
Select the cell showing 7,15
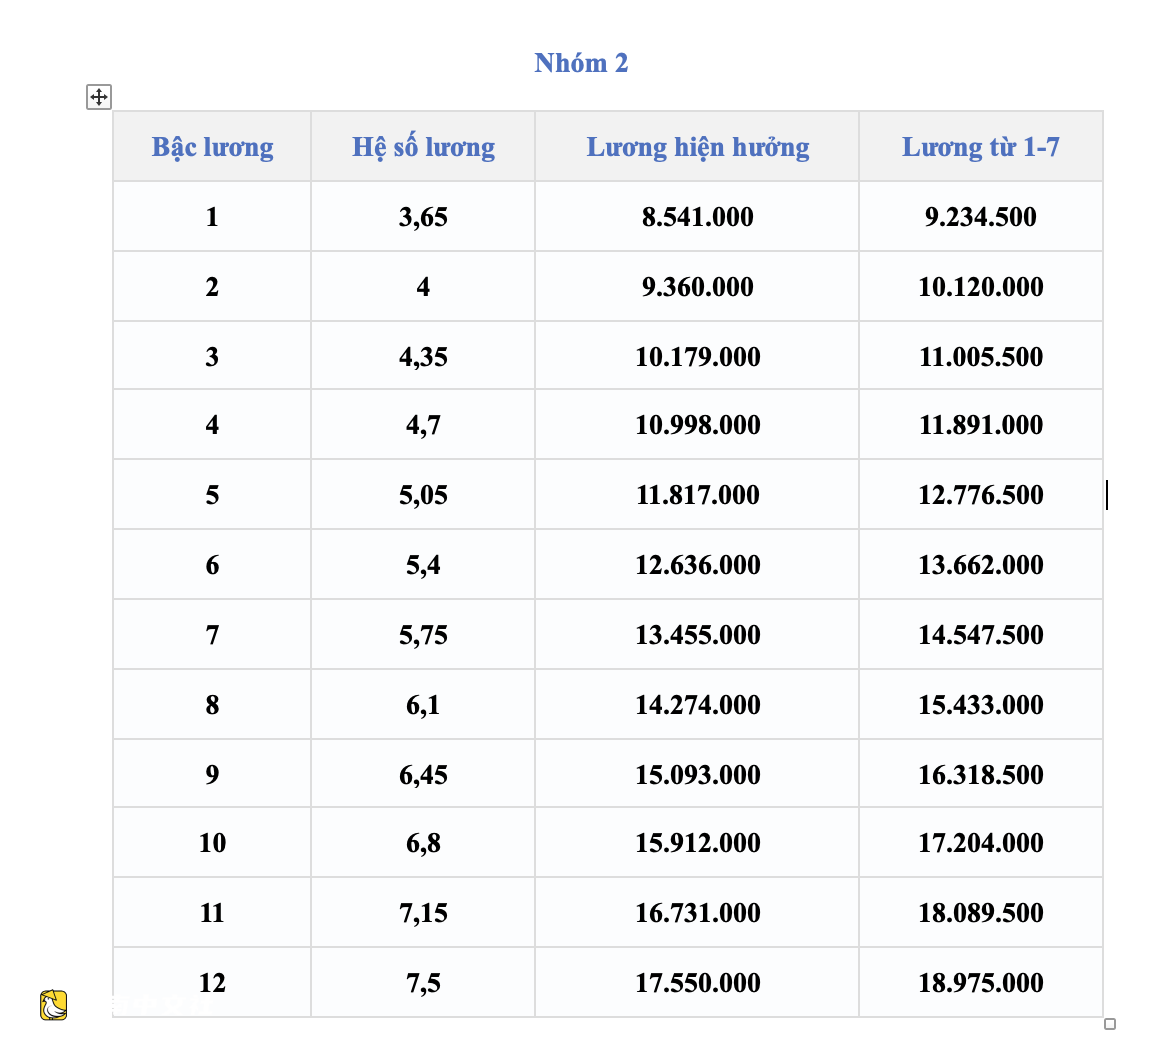click(x=423, y=913)
